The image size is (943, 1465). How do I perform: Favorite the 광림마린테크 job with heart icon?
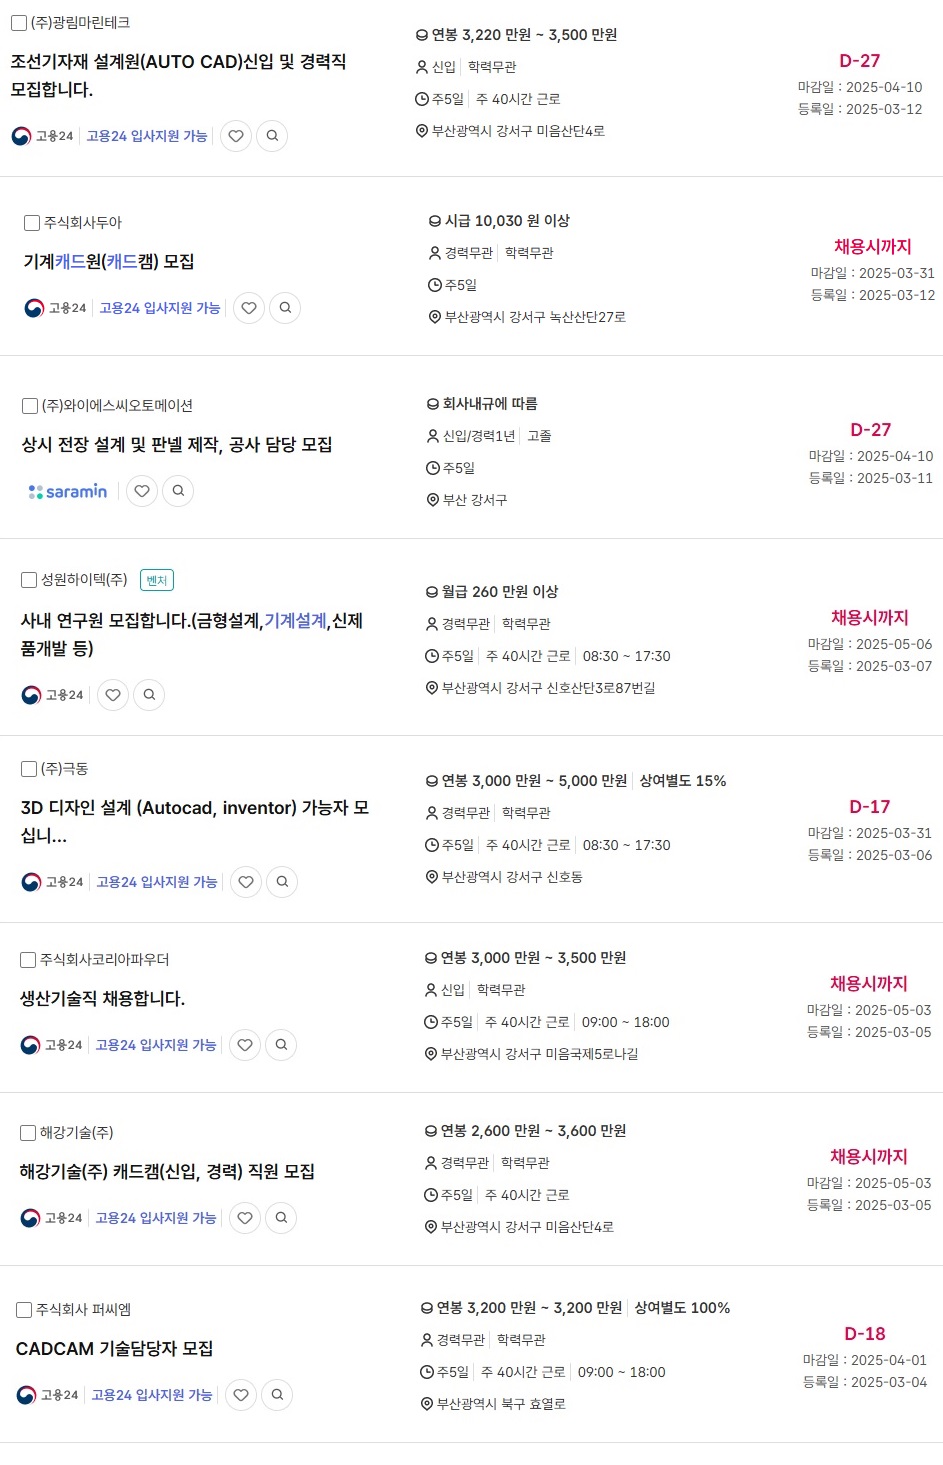coord(236,136)
